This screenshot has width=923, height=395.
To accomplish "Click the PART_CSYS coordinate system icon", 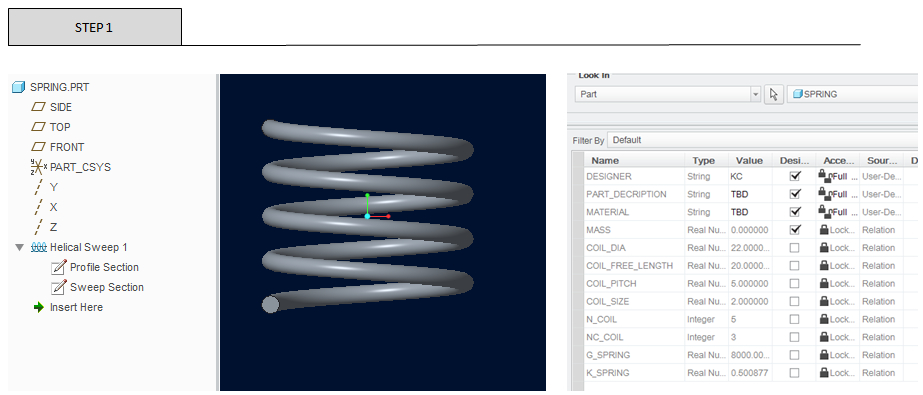I will pos(38,167).
